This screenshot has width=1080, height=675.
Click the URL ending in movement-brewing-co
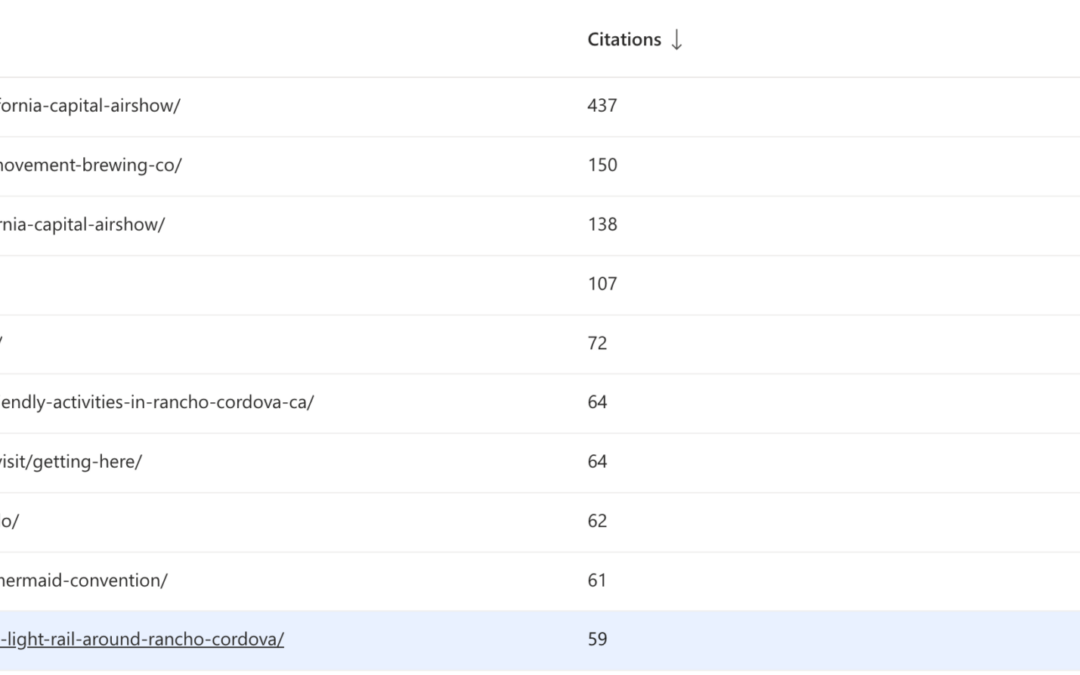tap(90, 165)
